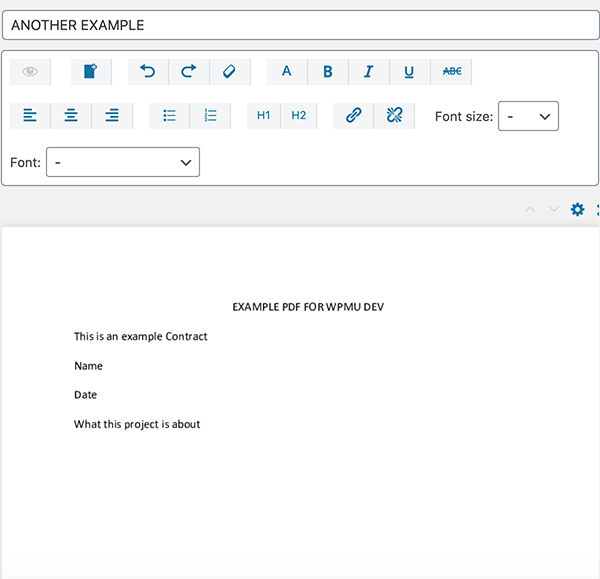Screen dimensions: 600x579
Task: Click the EXAMPLE PDF FOR WPMU DEV heading
Action: [308, 307]
